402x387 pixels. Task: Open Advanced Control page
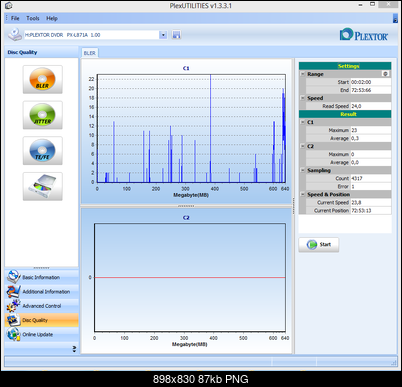pos(42,306)
